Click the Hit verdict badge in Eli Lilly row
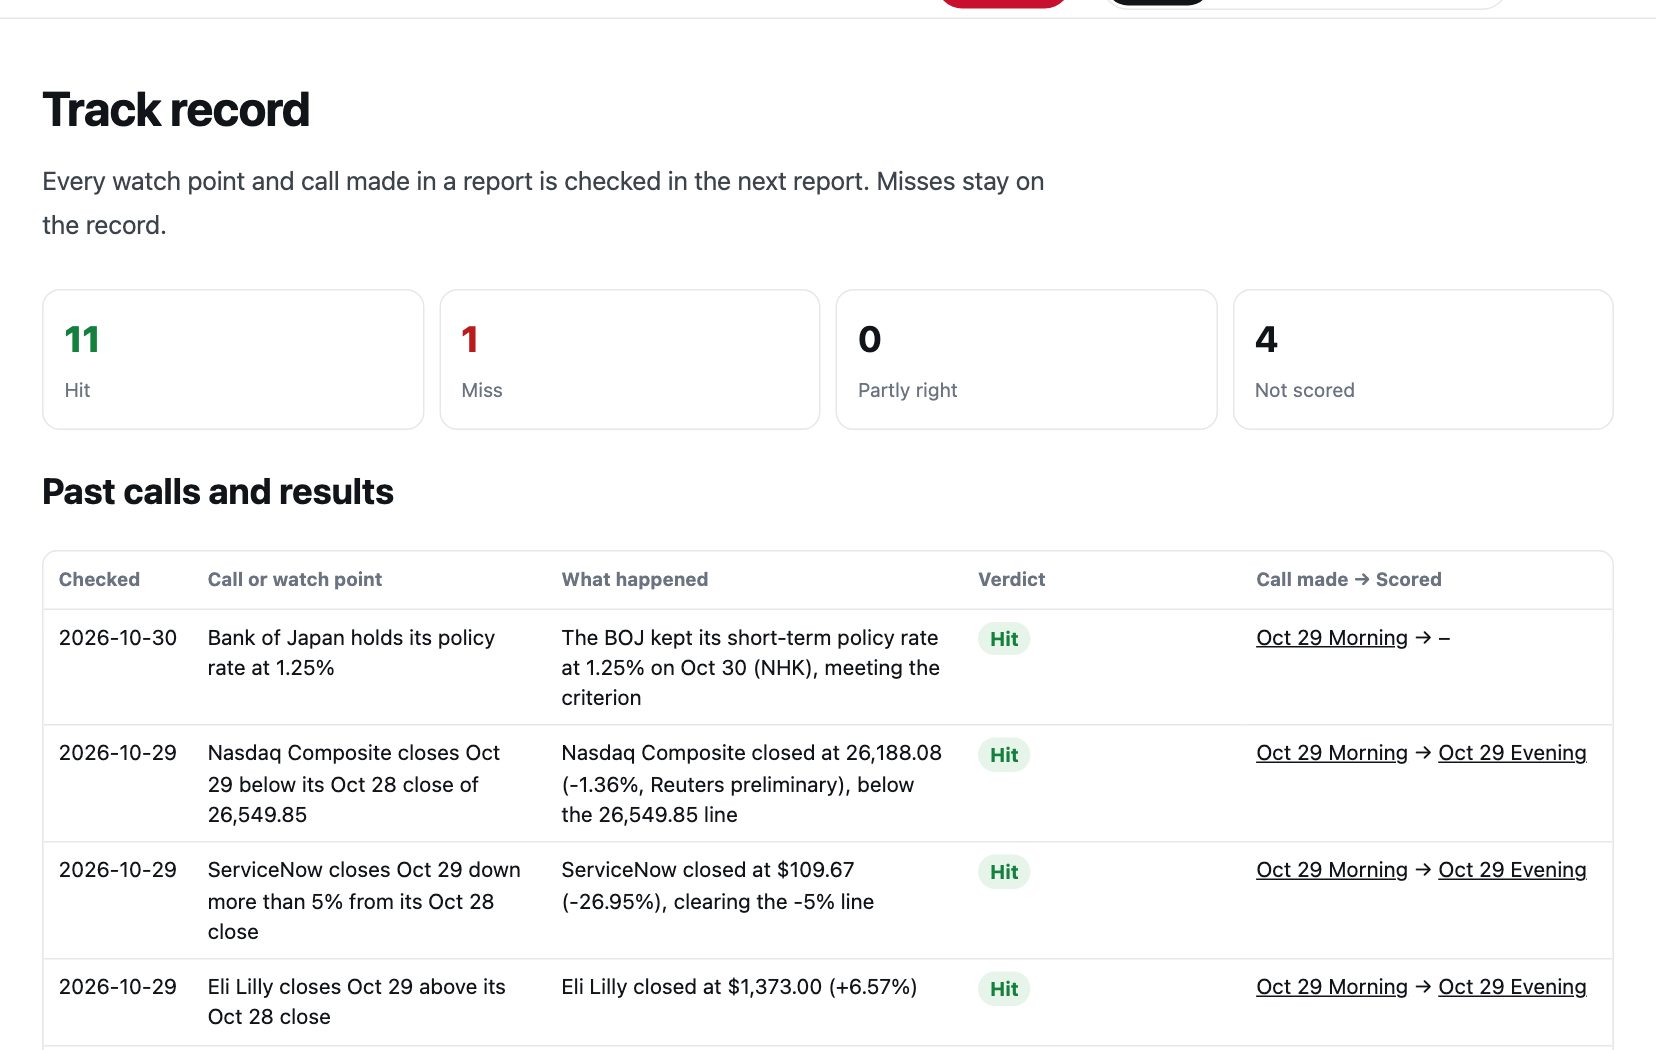 point(1004,989)
